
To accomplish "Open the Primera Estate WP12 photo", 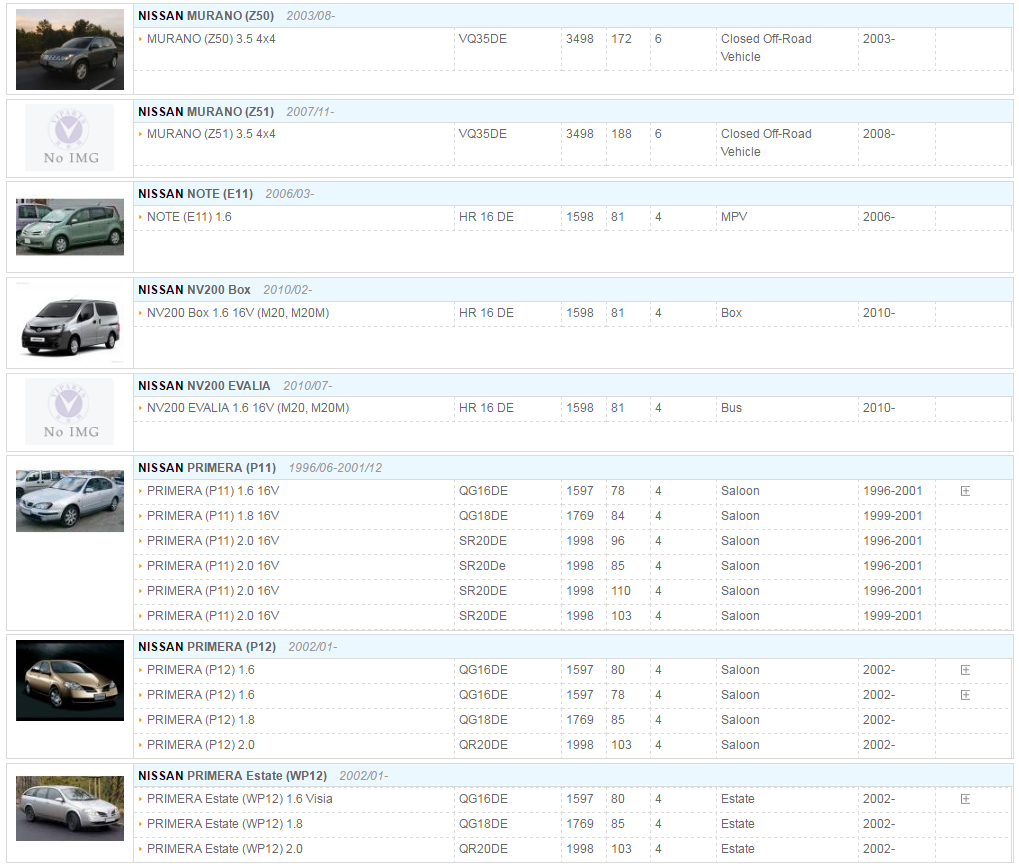I will [70, 809].
